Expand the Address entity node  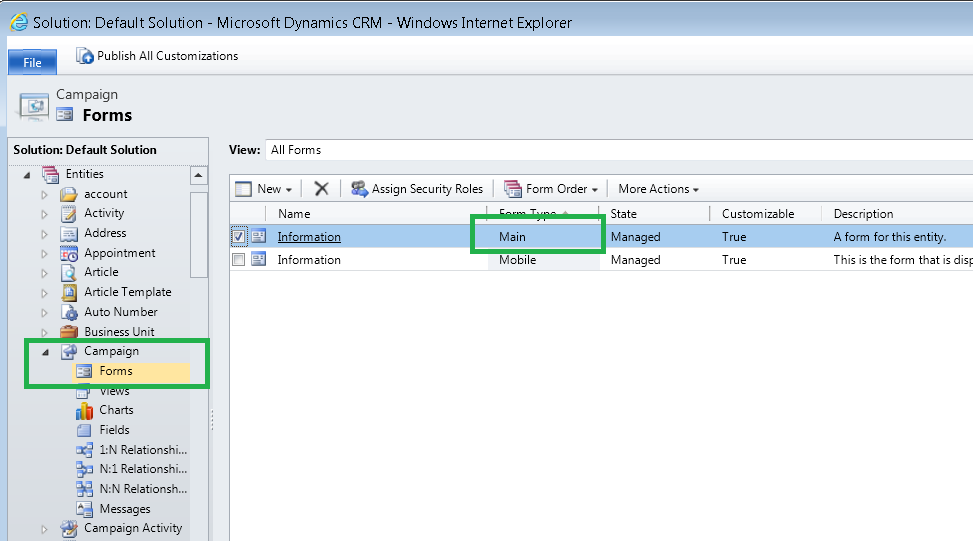tap(44, 234)
